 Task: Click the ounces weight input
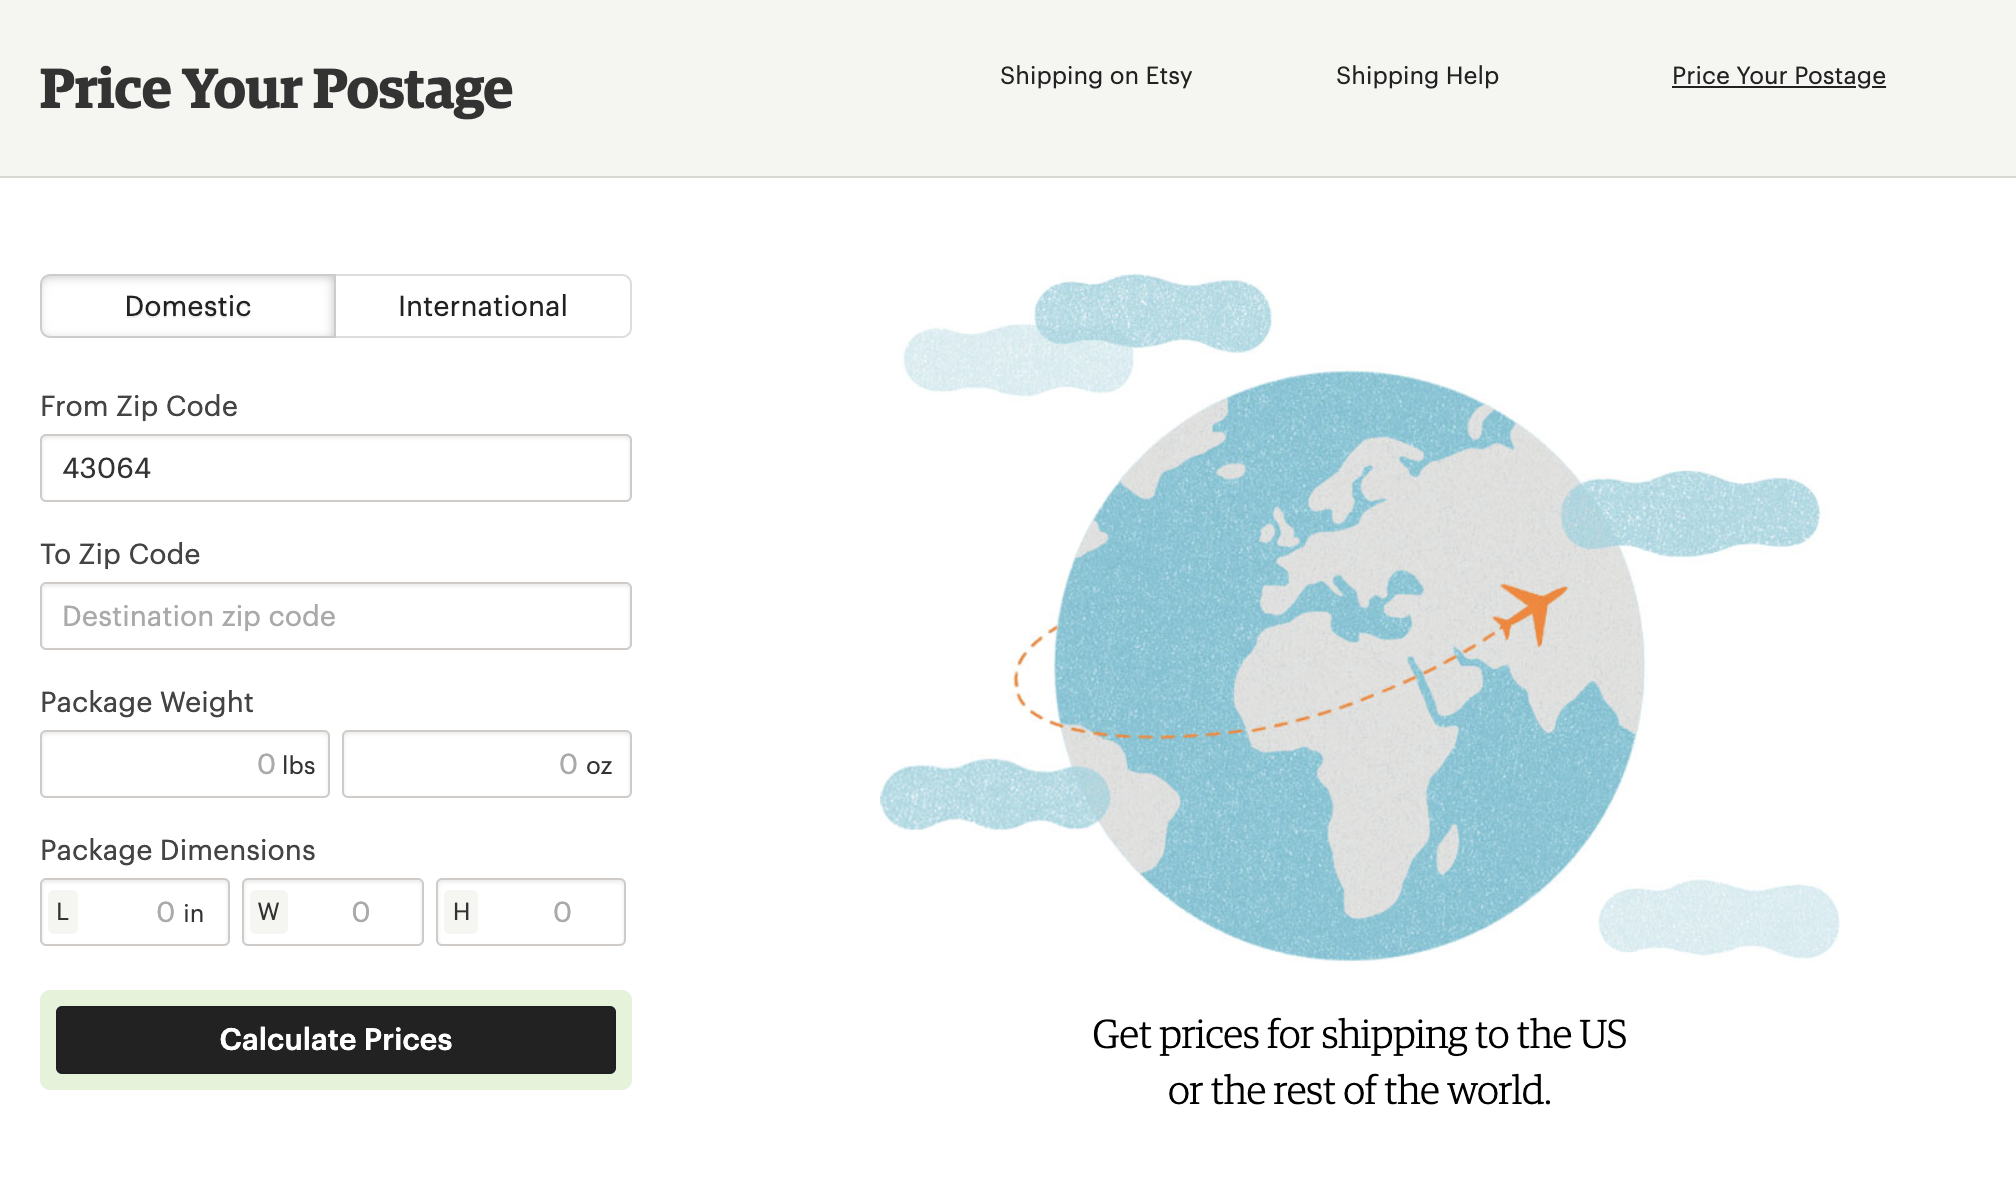tap(487, 764)
